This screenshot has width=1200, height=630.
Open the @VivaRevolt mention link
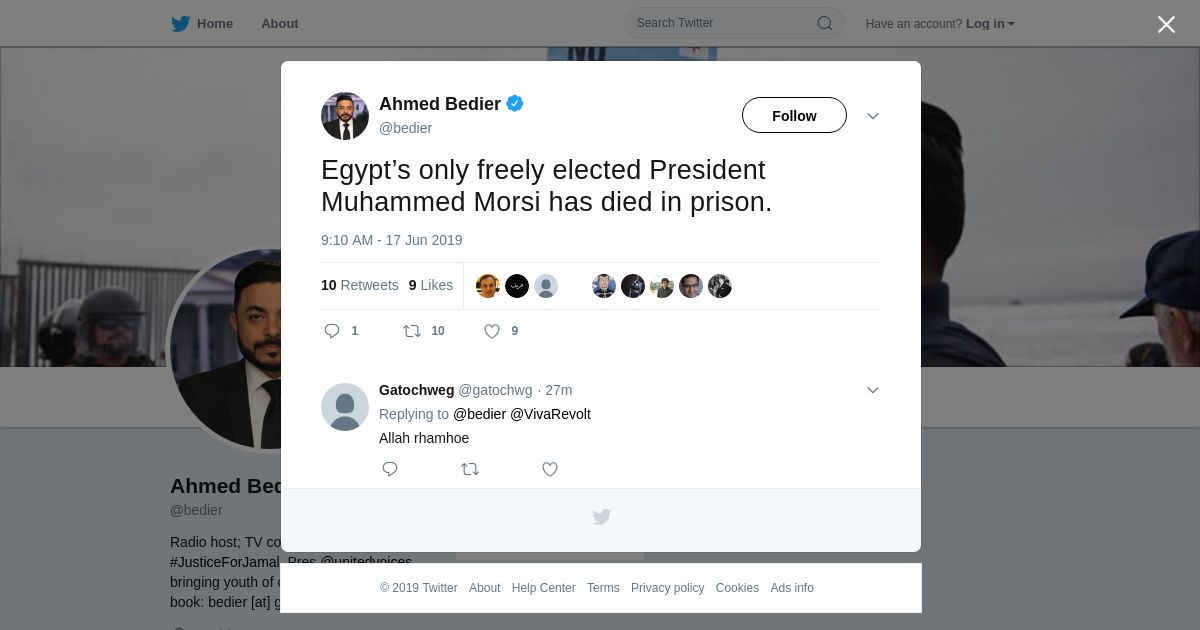point(550,414)
